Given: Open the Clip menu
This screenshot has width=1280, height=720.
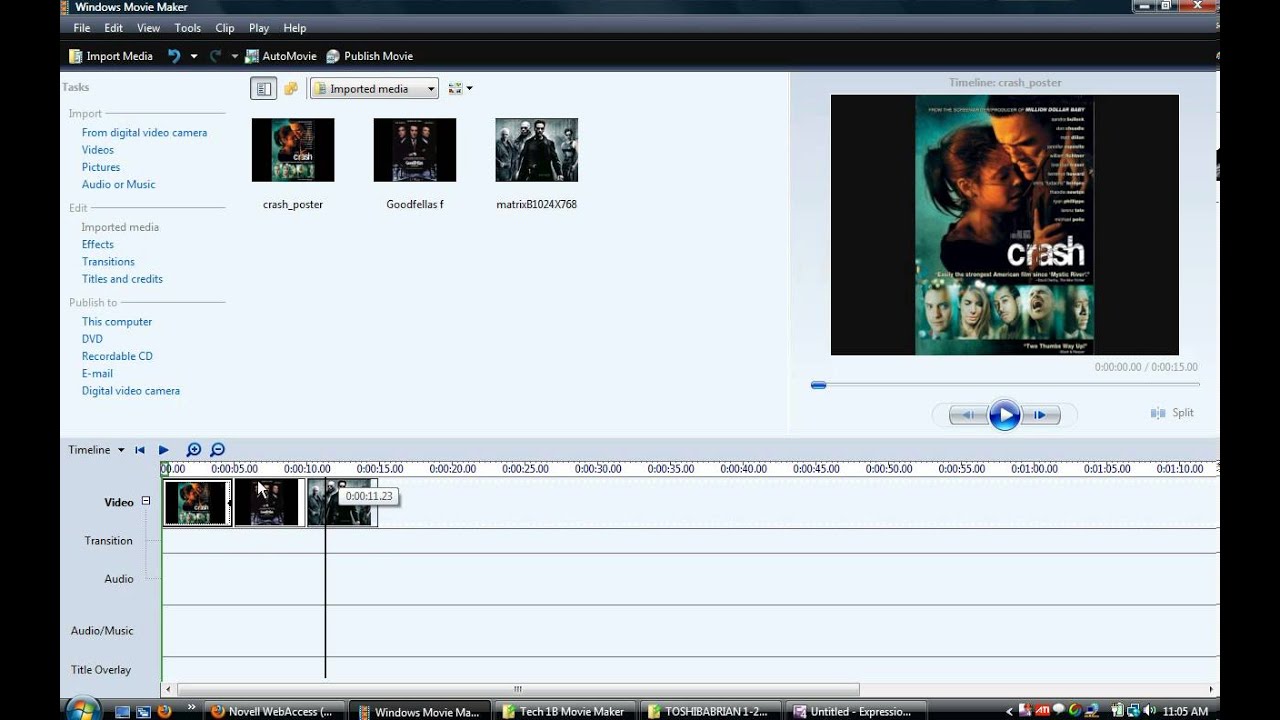Looking at the screenshot, I should click(x=225, y=28).
